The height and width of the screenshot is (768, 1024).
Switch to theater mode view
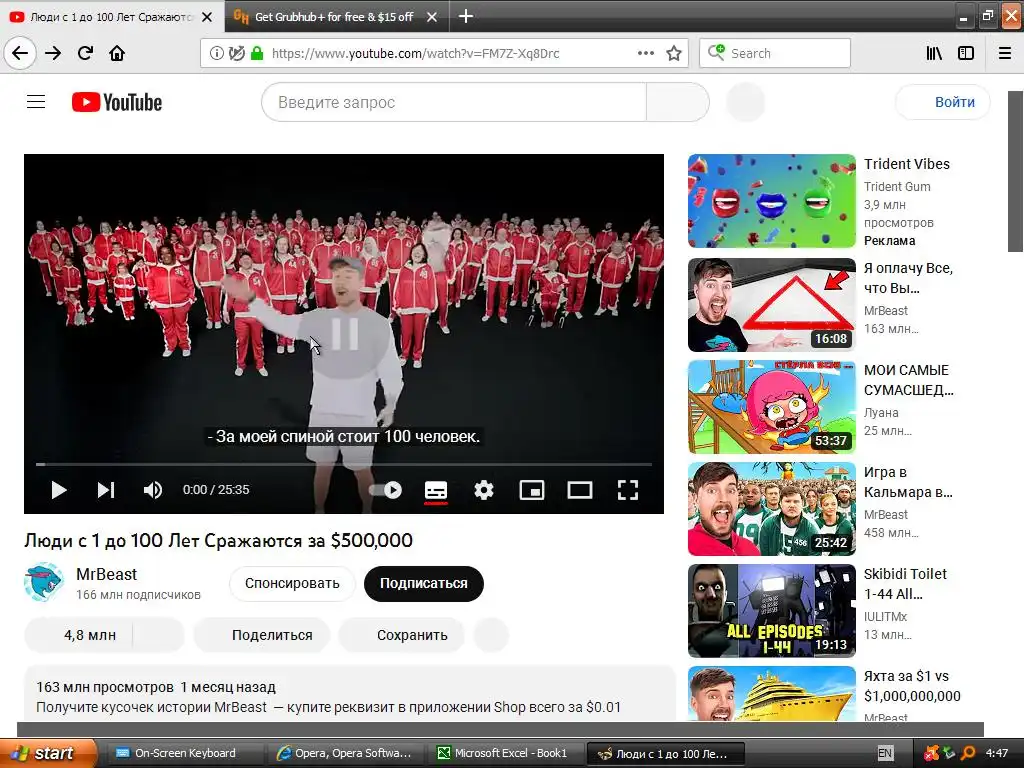point(579,490)
